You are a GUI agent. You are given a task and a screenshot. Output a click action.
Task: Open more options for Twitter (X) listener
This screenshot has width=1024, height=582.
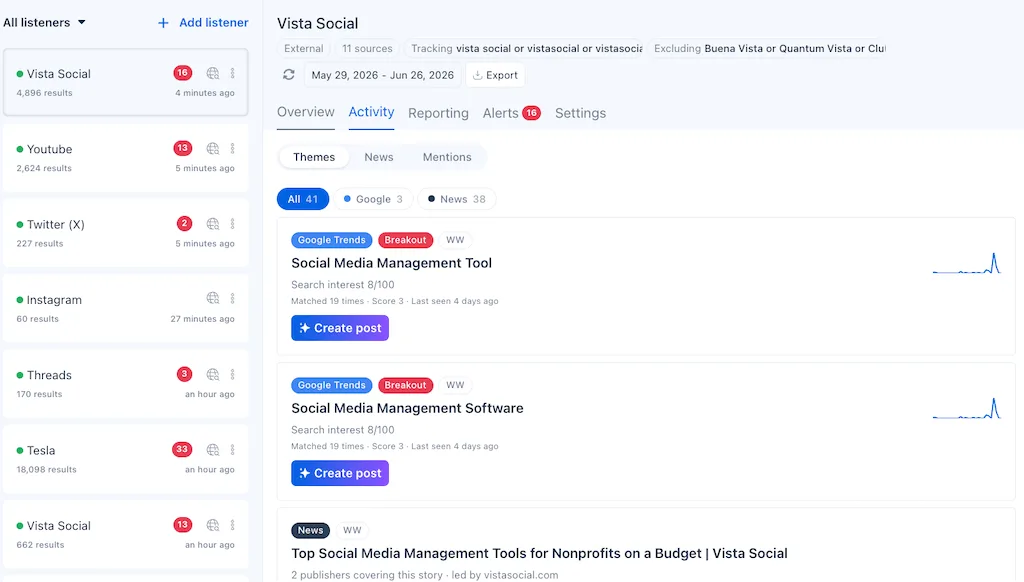click(232, 224)
